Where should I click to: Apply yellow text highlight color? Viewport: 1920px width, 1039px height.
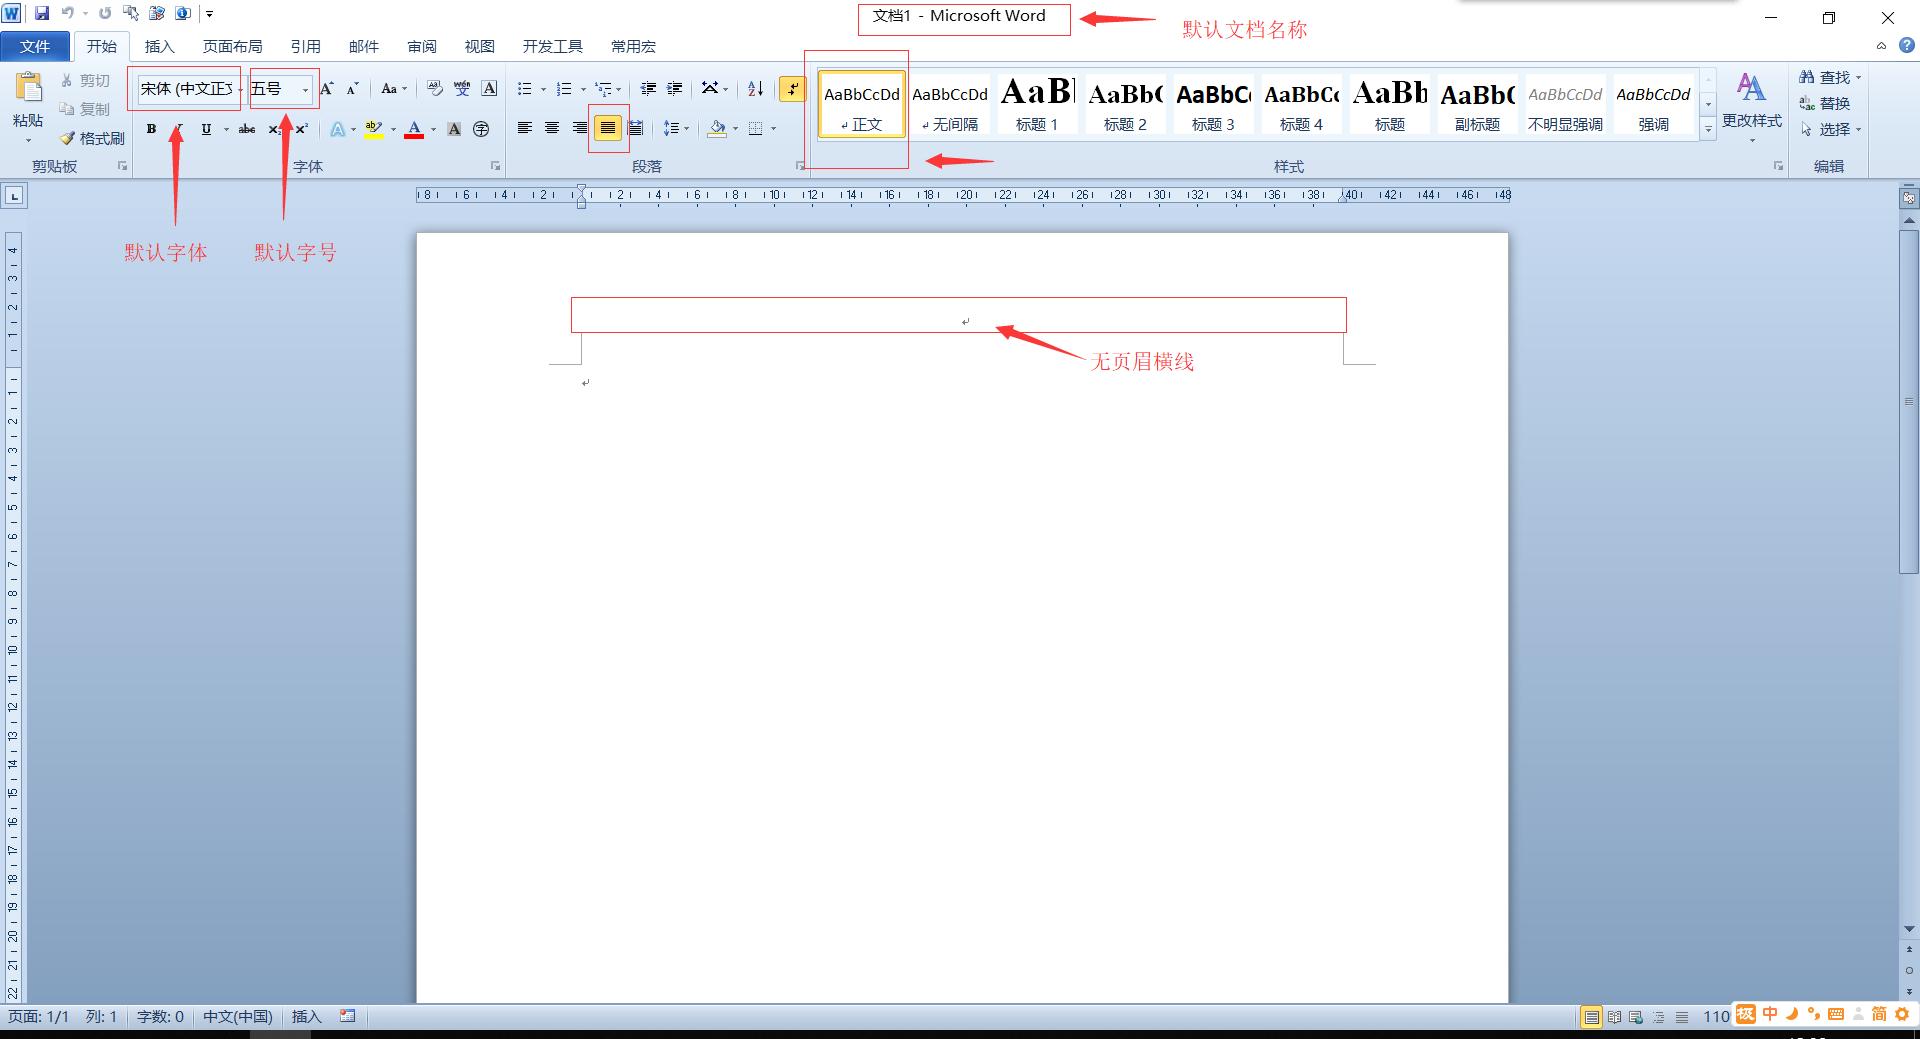click(x=374, y=129)
